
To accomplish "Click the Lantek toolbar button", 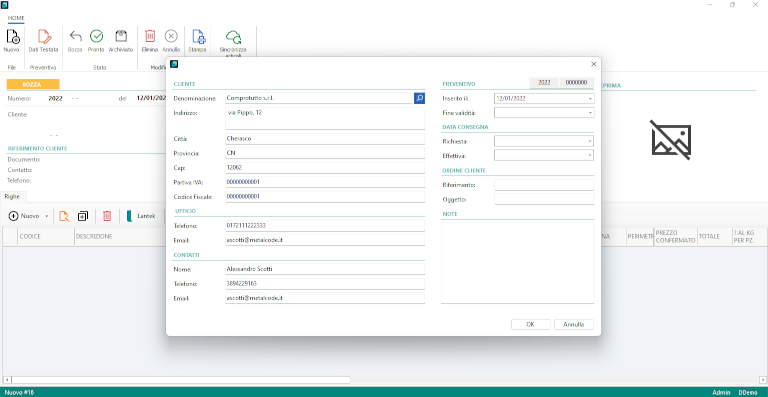I will point(142,216).
